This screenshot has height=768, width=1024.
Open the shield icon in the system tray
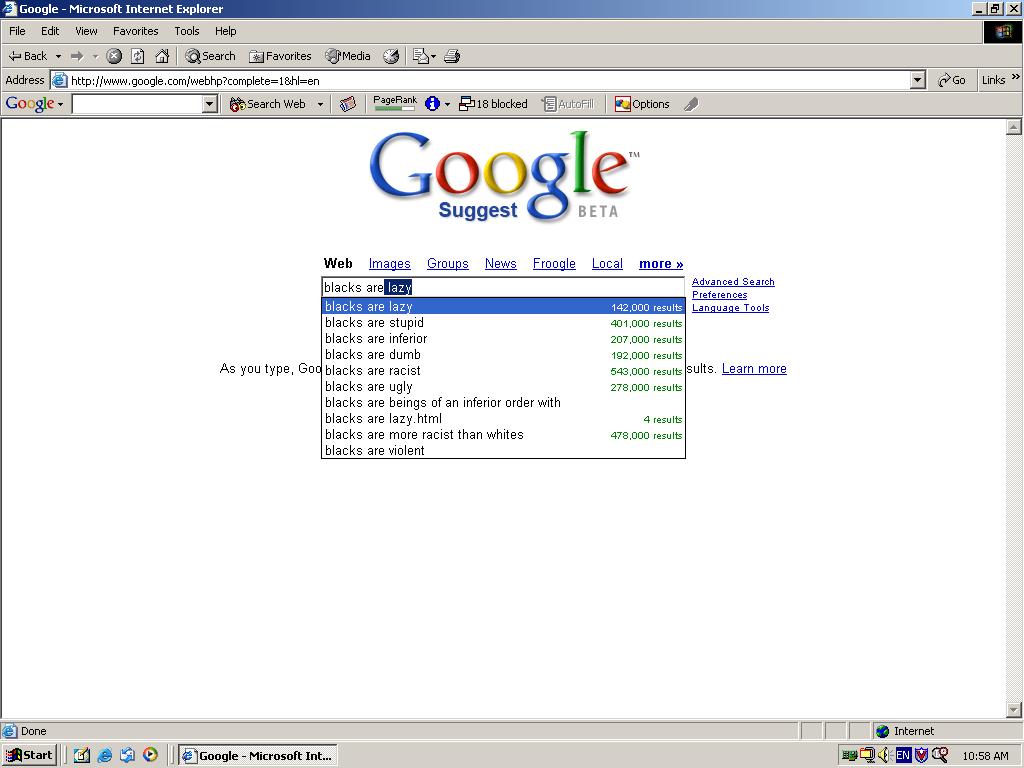(921, 756)
